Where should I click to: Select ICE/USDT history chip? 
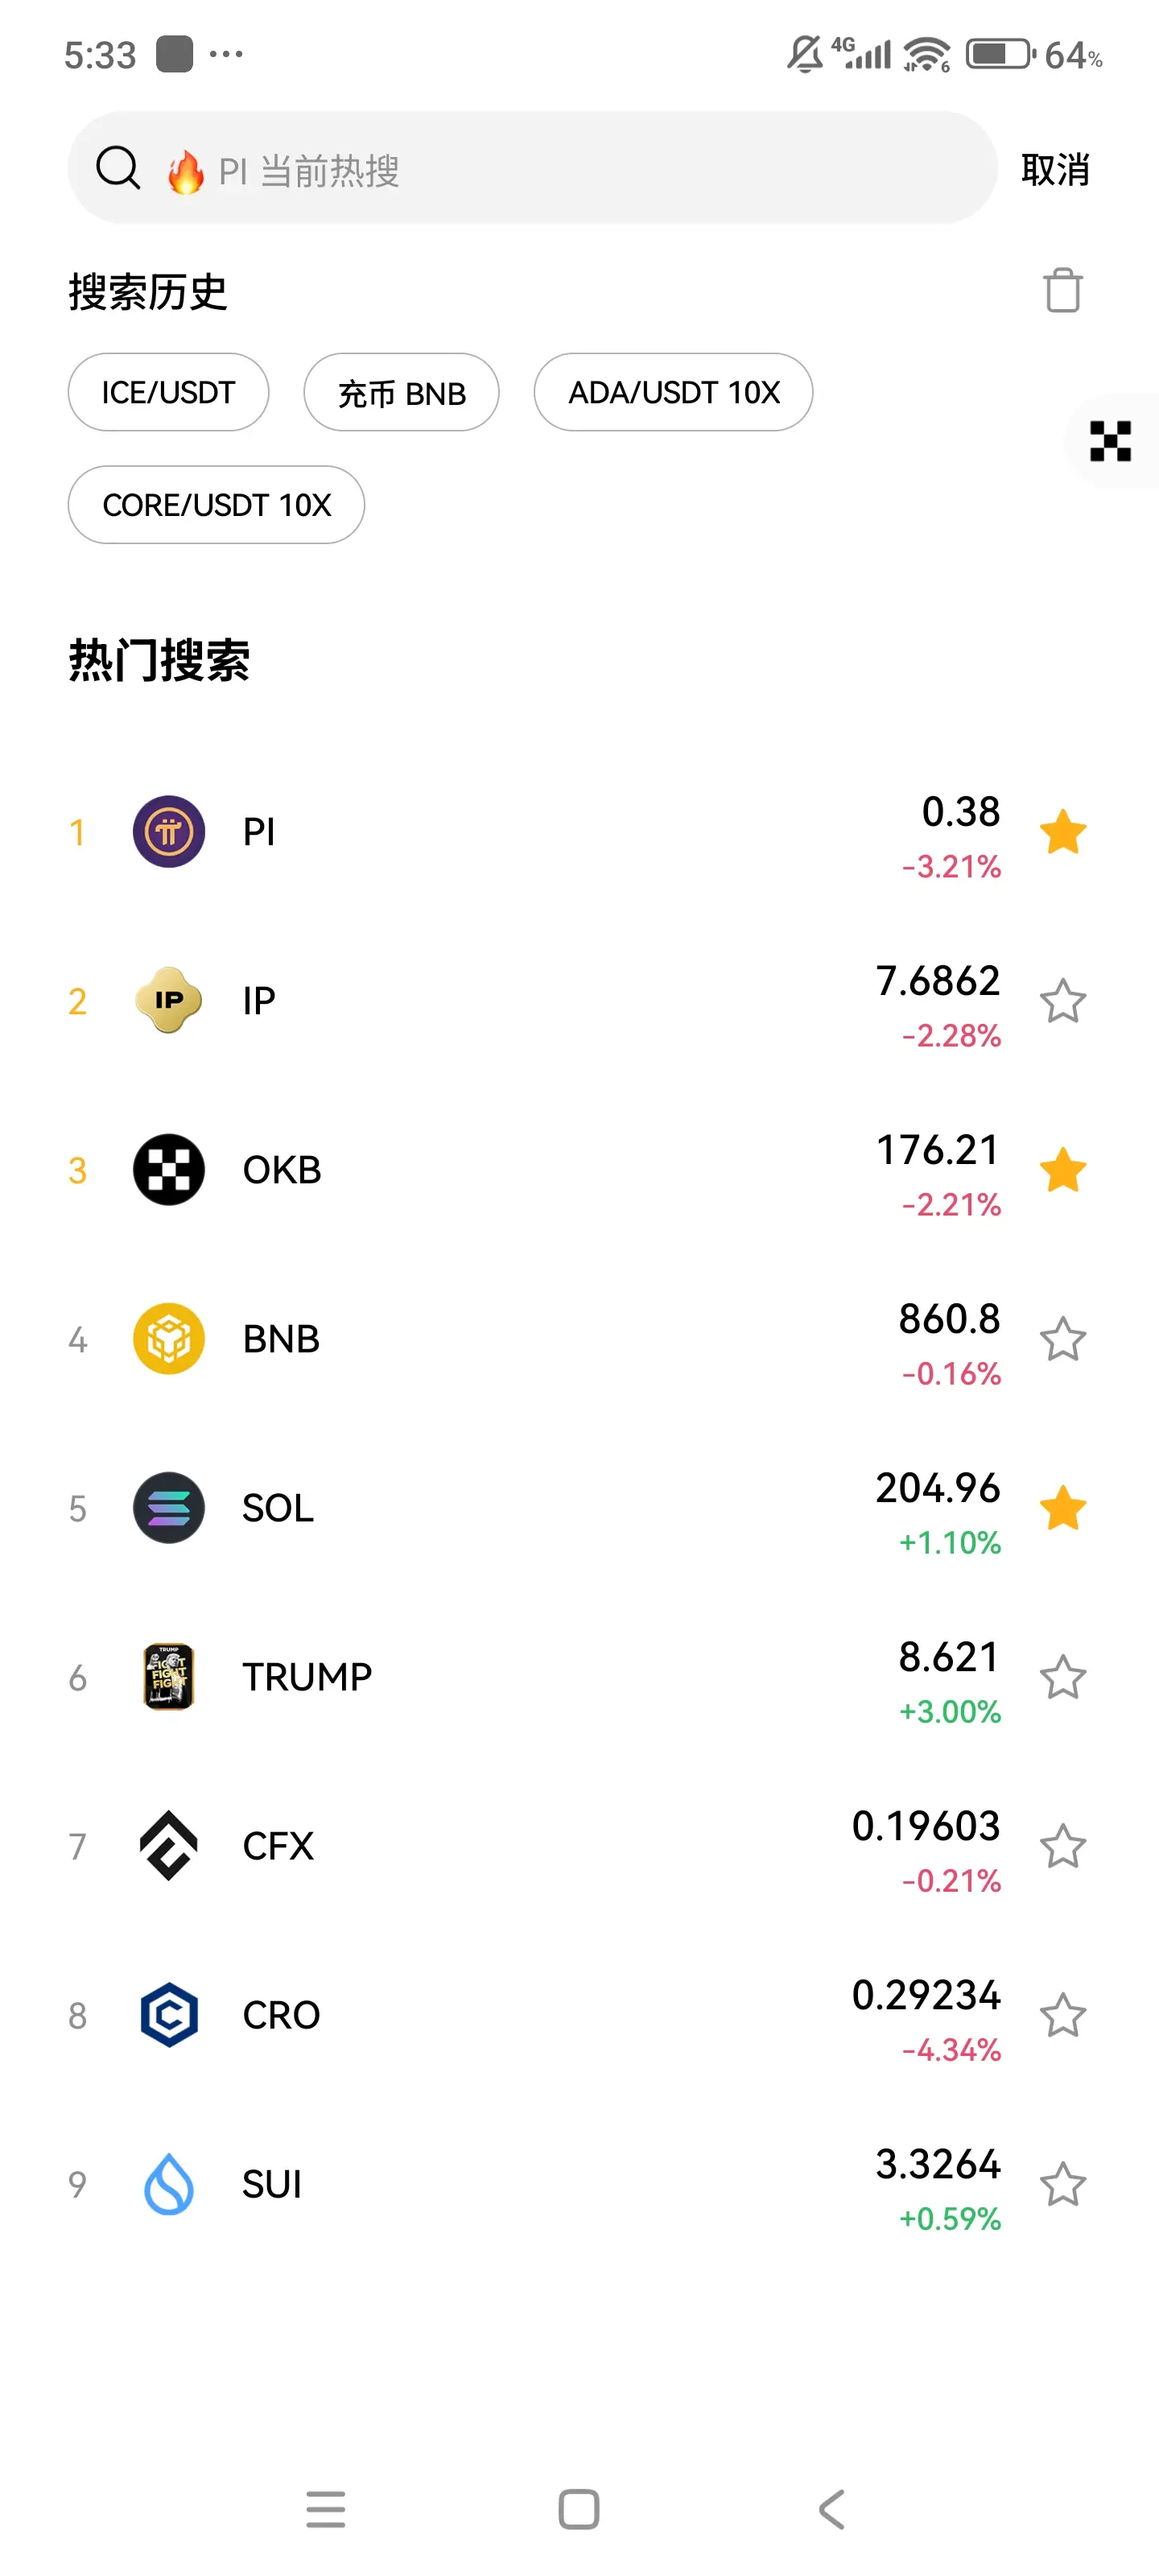168,392
